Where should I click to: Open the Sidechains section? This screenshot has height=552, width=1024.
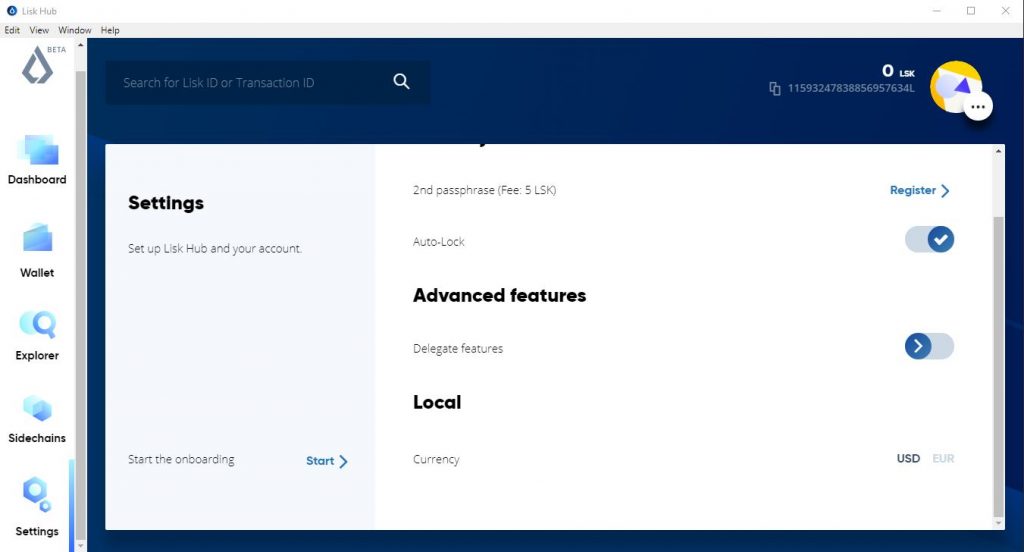tap(37, 419)
